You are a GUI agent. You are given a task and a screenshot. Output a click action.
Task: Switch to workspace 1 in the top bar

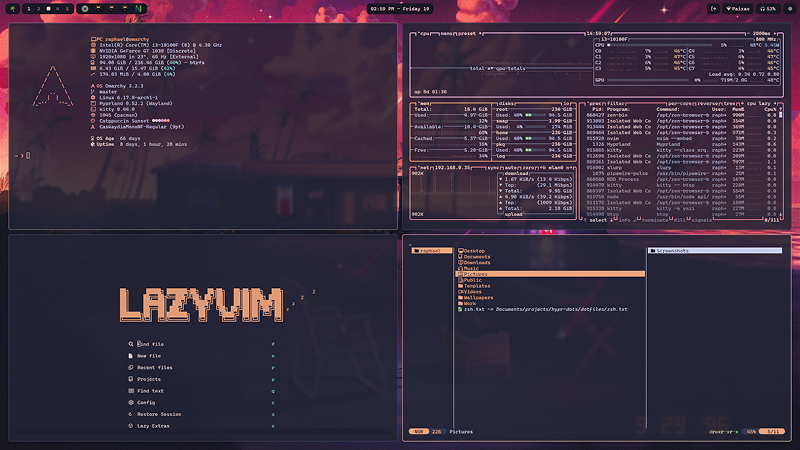pos(29,9)
